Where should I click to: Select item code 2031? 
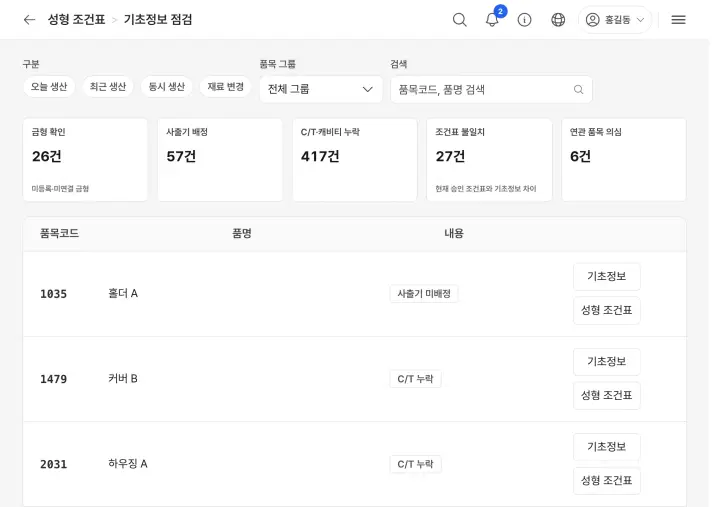click(53, 464)
